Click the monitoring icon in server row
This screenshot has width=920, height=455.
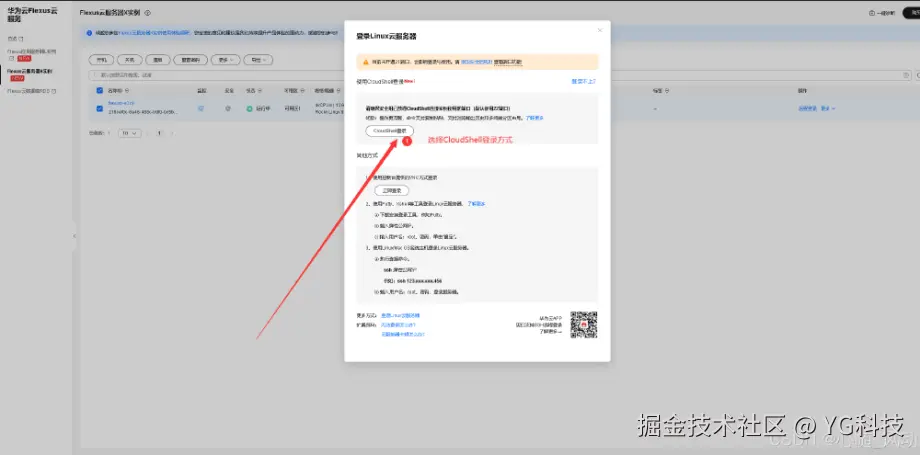pyautogui.click(x=201, y=109)
